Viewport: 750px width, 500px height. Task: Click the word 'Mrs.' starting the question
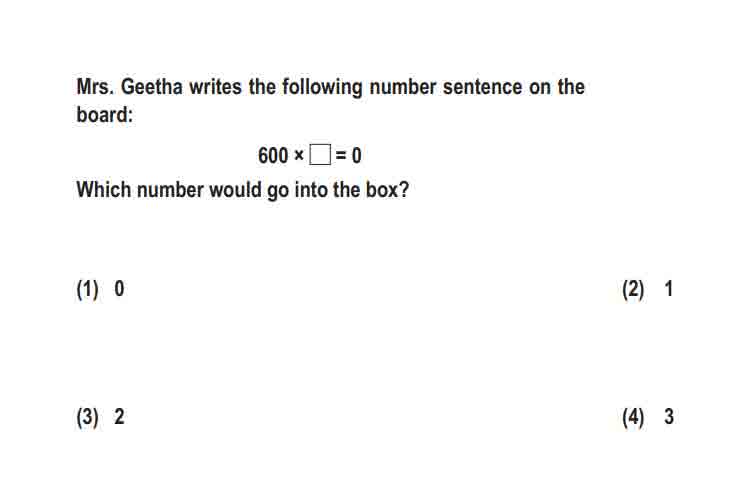[95, 87]
